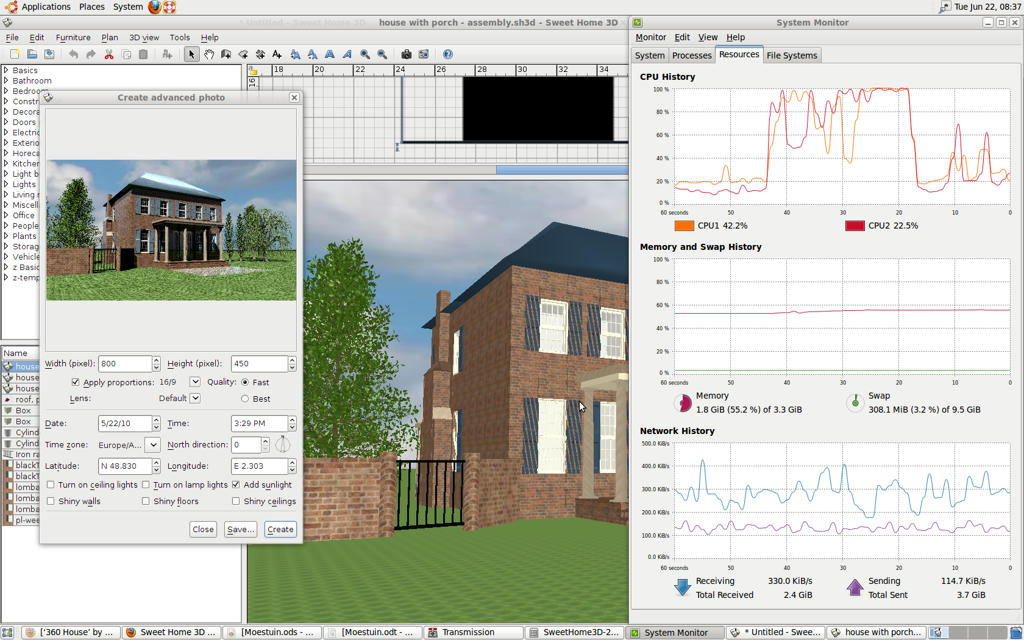The width and height of the screenshot is (1024, 640).
Task: Open the Furniture menu
Action: coord(73,37)
